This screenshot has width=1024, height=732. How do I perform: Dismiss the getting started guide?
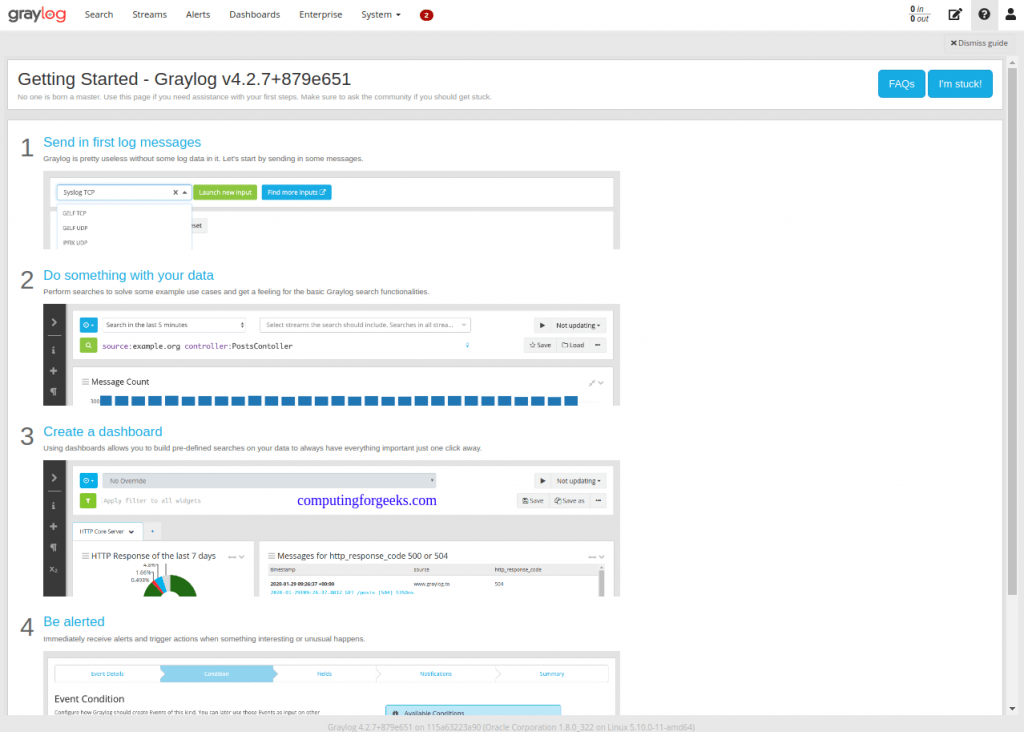(x=977, y=42)
